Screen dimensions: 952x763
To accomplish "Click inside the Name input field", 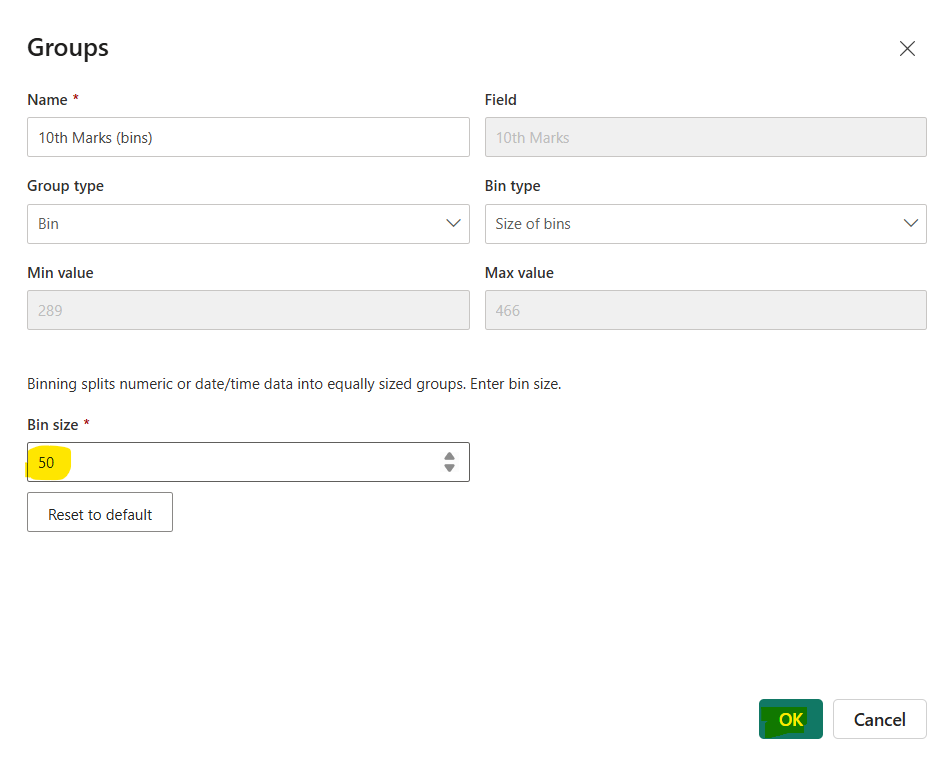I will [248, 137].
